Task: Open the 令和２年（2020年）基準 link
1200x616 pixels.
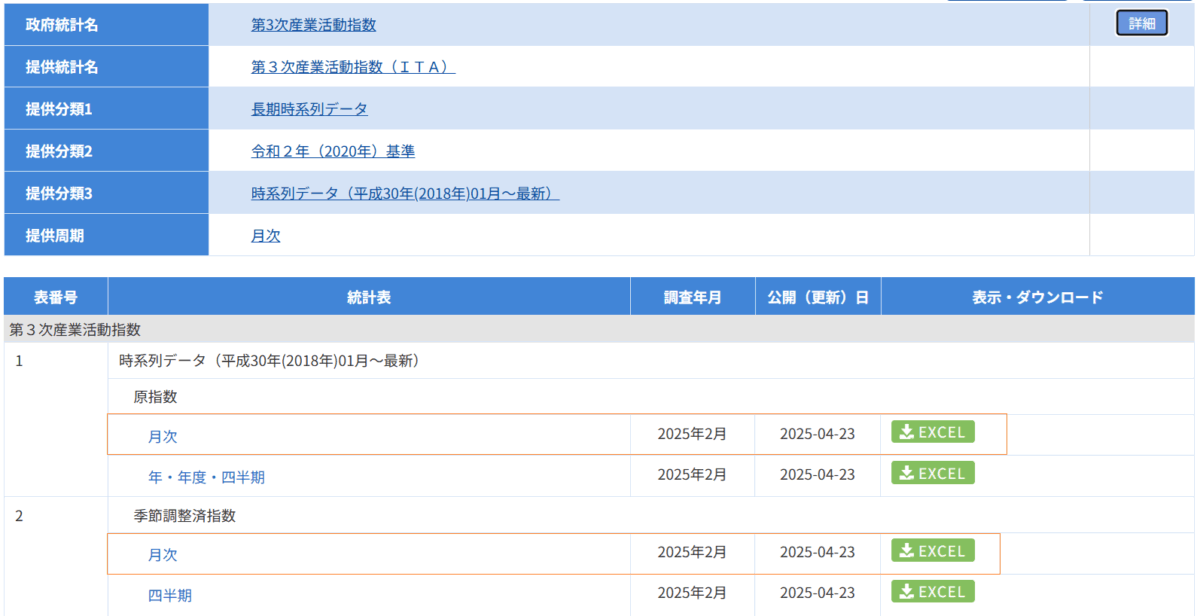Action: [332, 151]
